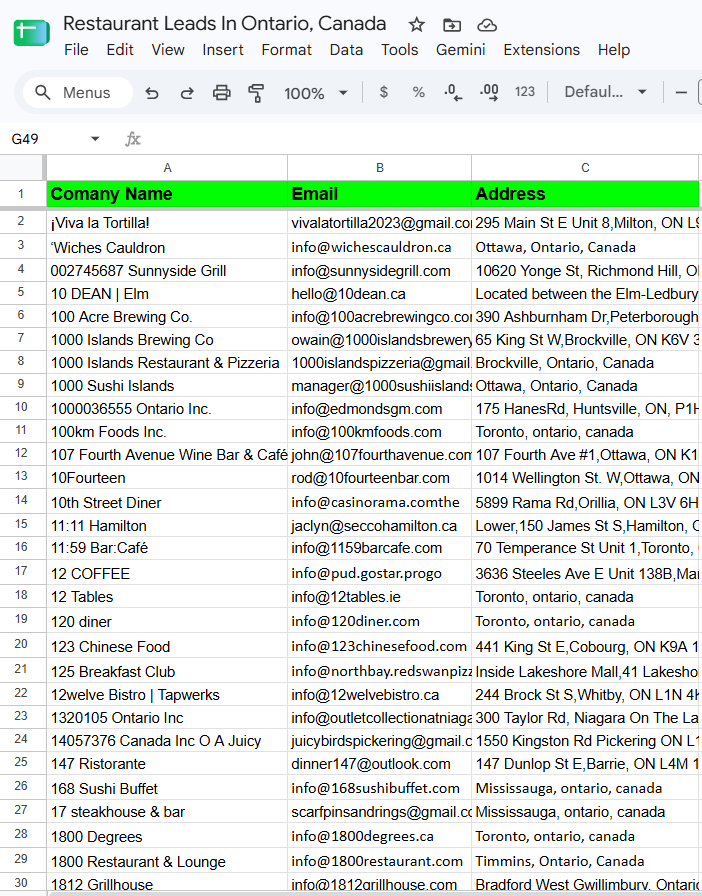702x896 pixels.
Task: Select cell rod@10fourteenbar.com
Action: coord(380,478)
